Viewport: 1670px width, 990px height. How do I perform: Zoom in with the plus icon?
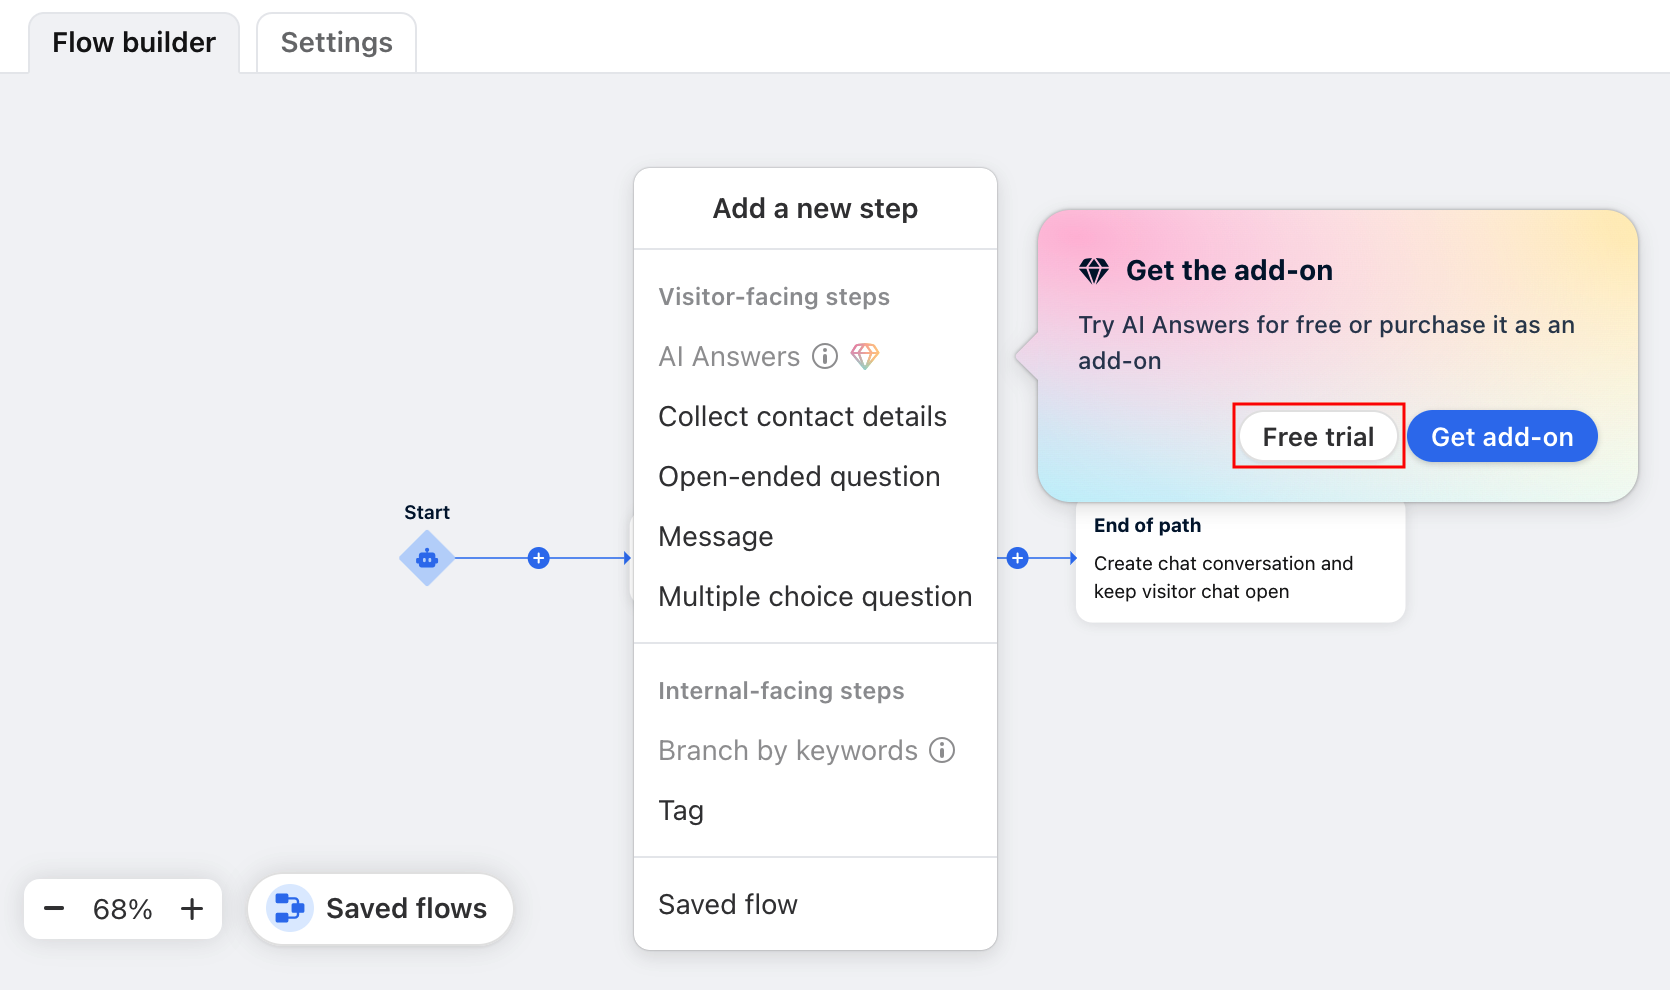192,909
